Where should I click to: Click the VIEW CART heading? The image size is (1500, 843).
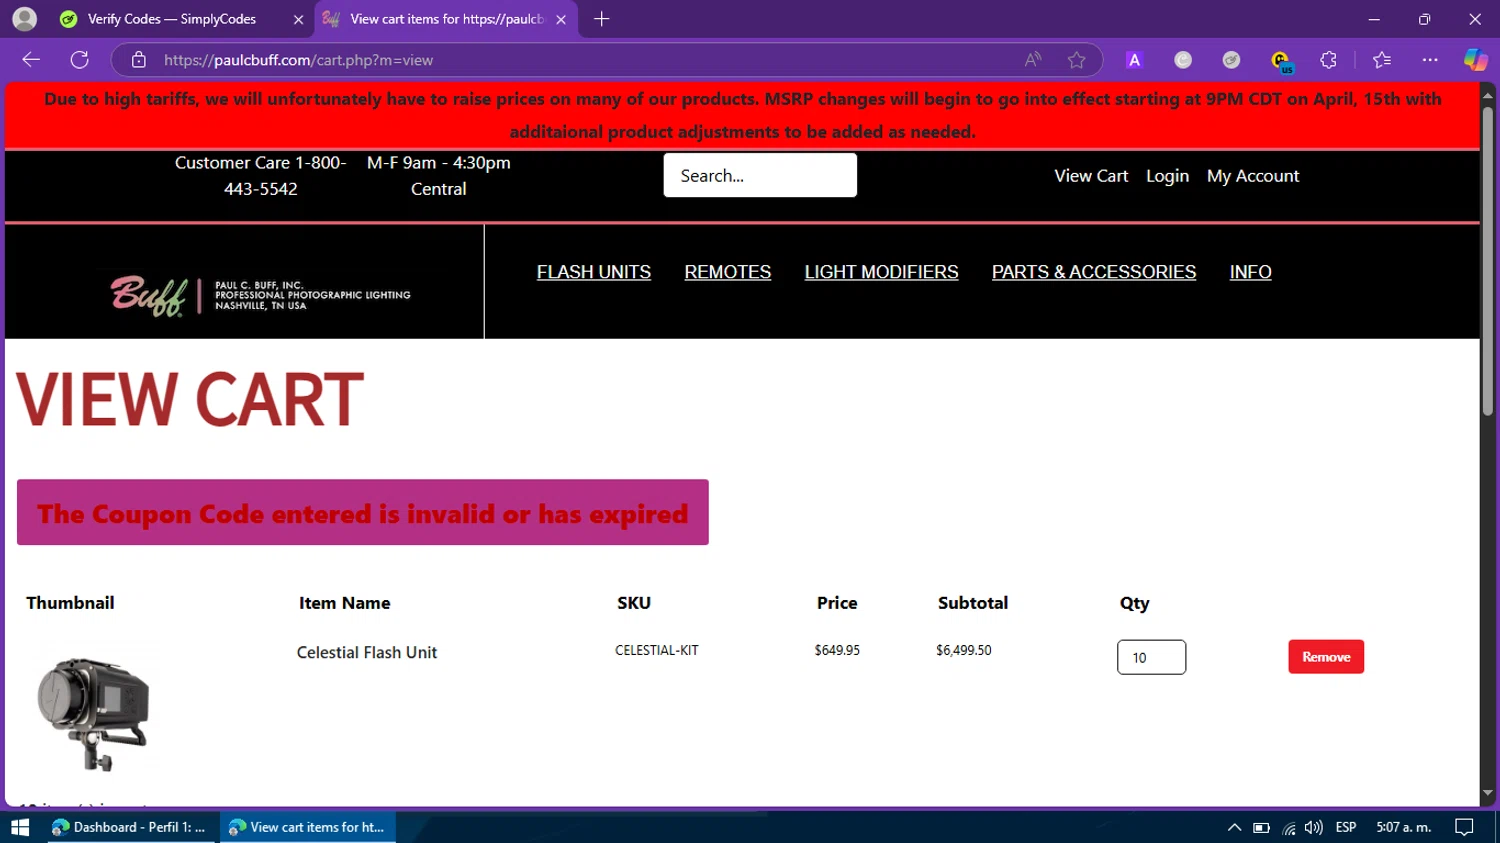coord(190,400)
